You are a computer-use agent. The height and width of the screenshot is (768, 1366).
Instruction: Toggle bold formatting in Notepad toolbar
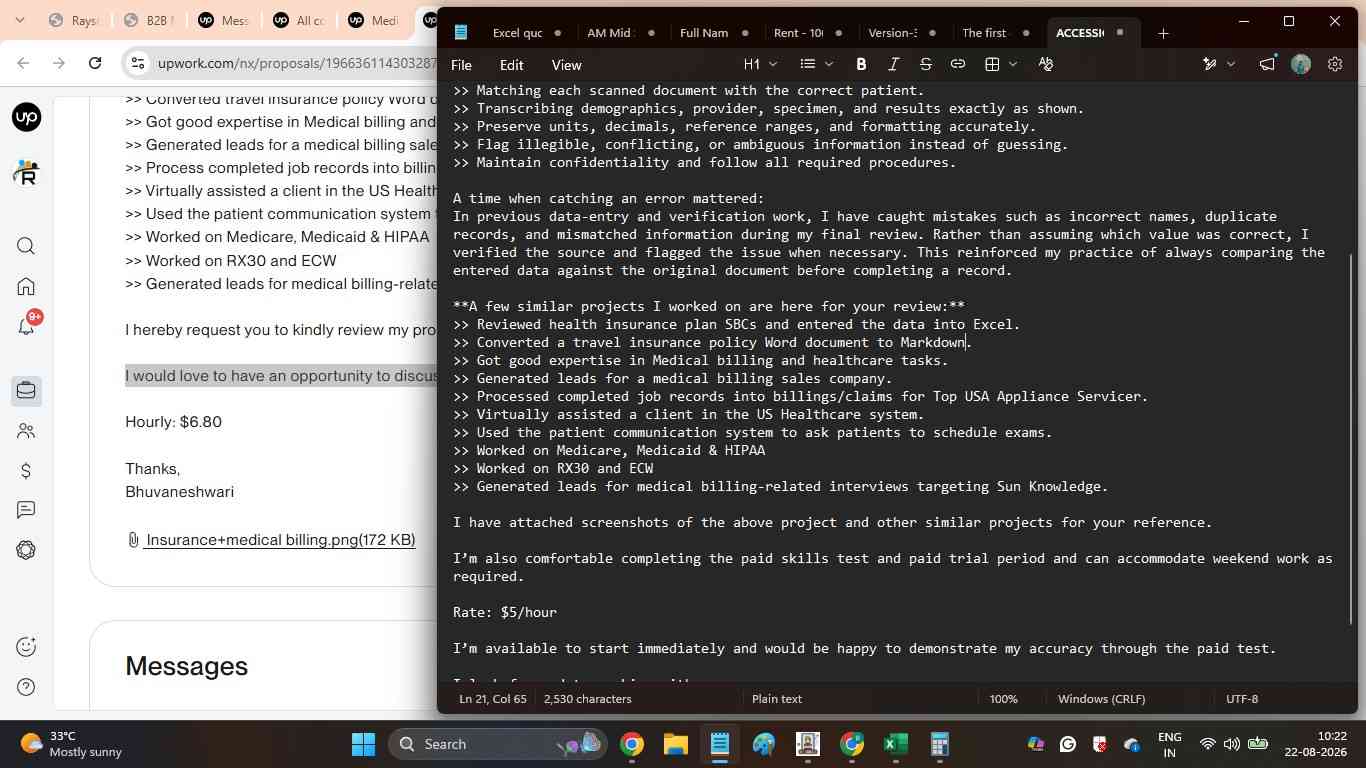point(861,64)
